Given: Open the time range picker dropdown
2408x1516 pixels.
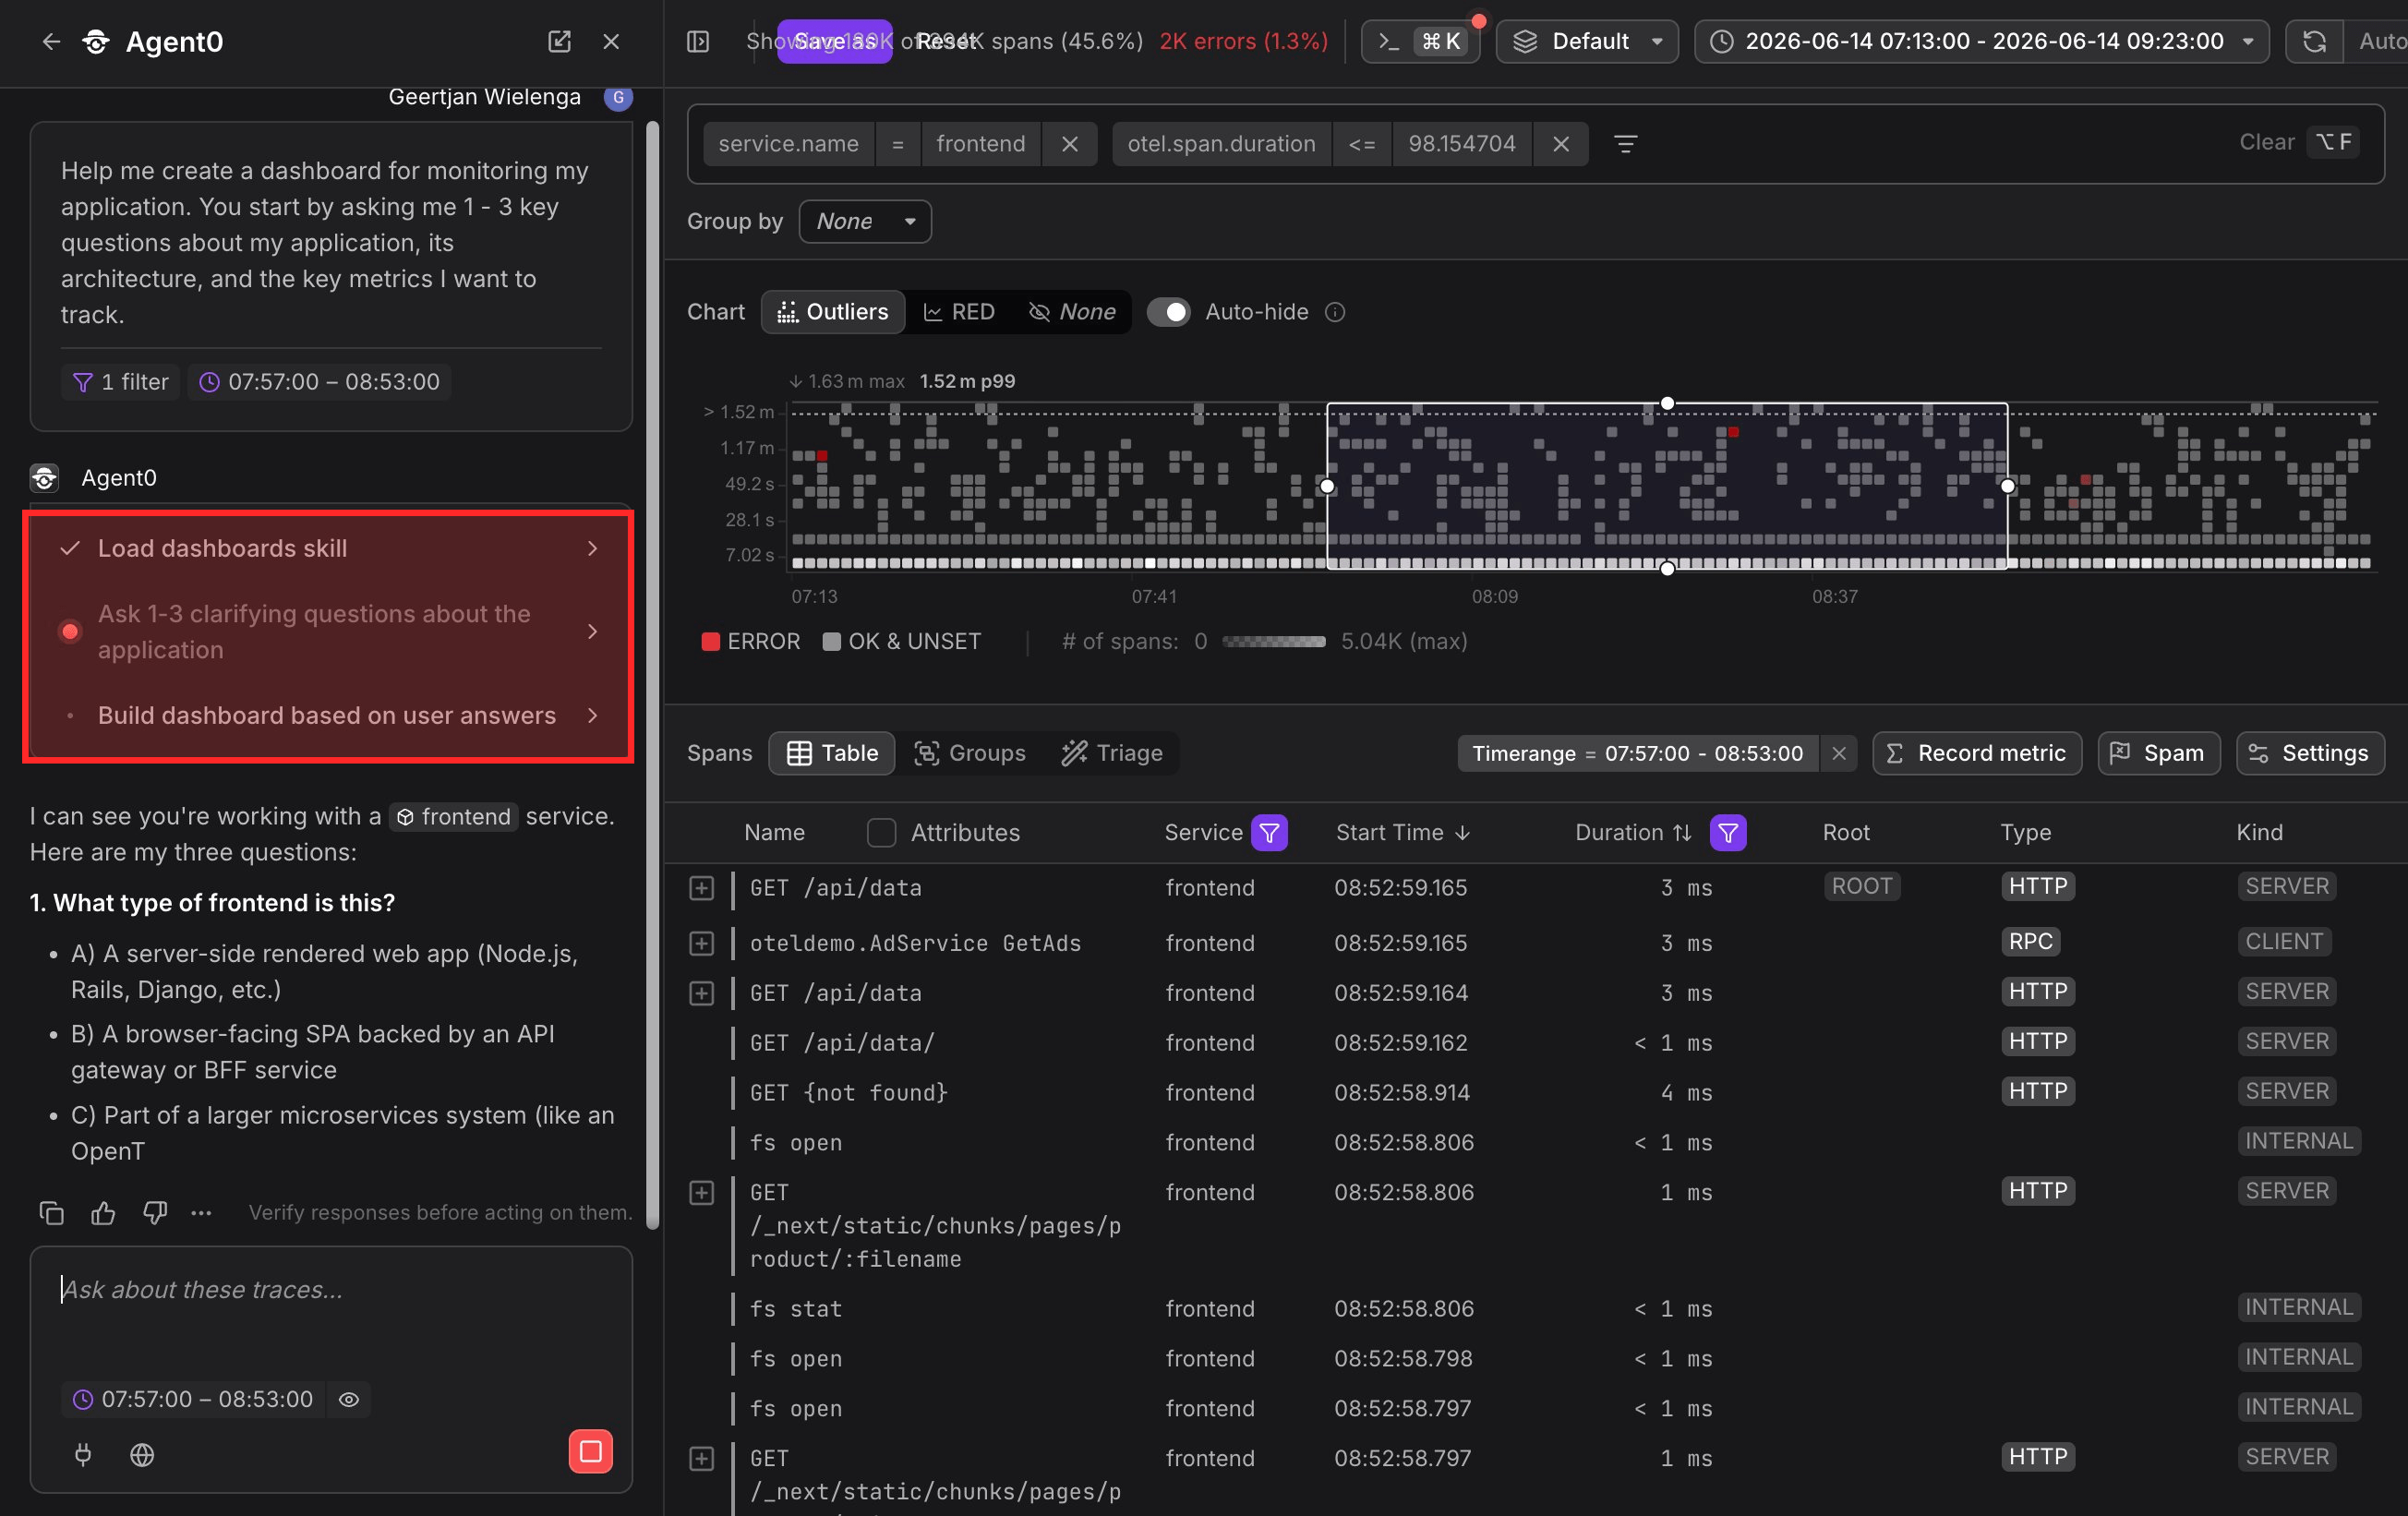Looking at the screenshot, I should pyautogui.click(x=1981, y=41).
